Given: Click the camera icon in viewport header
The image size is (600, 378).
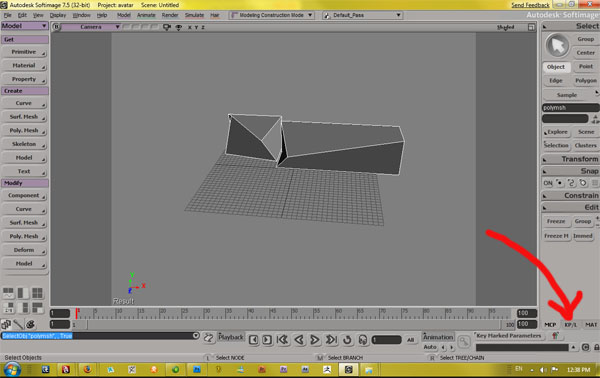Looking at the screenshot, I should pyautogui.click(x=167, y=27).
